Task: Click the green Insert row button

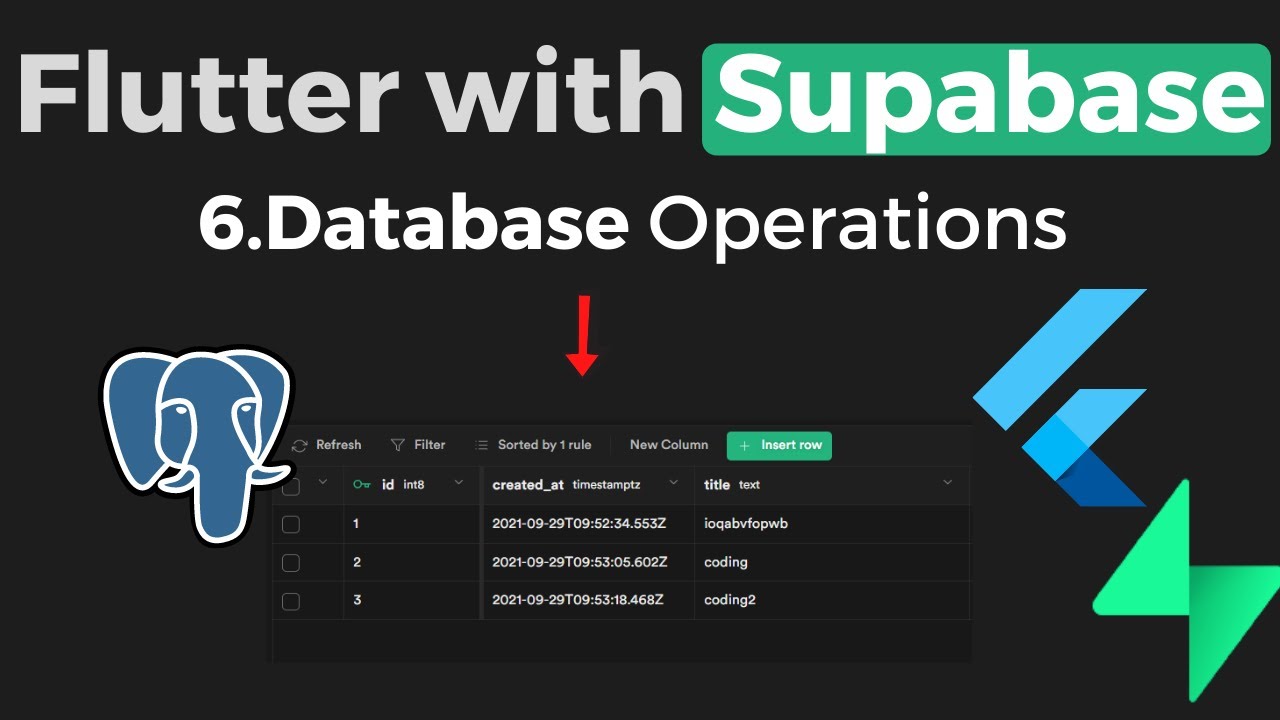Action: (779, 445)
